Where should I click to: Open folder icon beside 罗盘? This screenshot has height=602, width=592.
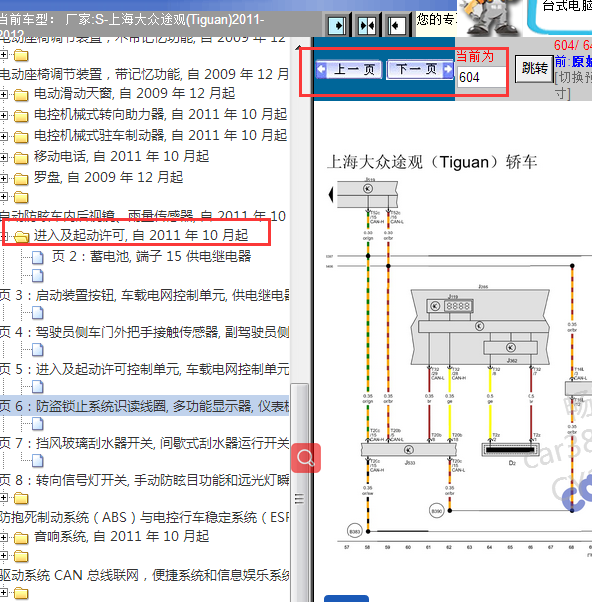[21, 179]
